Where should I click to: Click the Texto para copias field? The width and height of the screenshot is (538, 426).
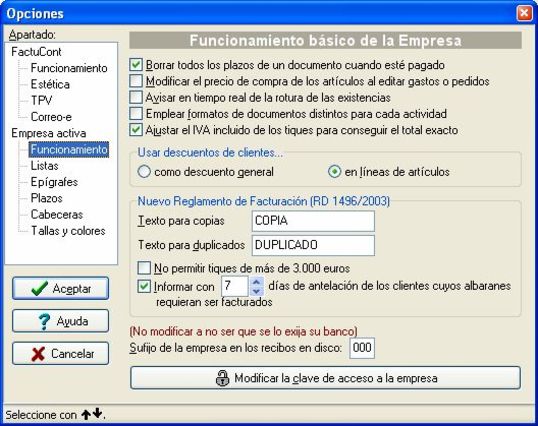[x=313, y=221]
